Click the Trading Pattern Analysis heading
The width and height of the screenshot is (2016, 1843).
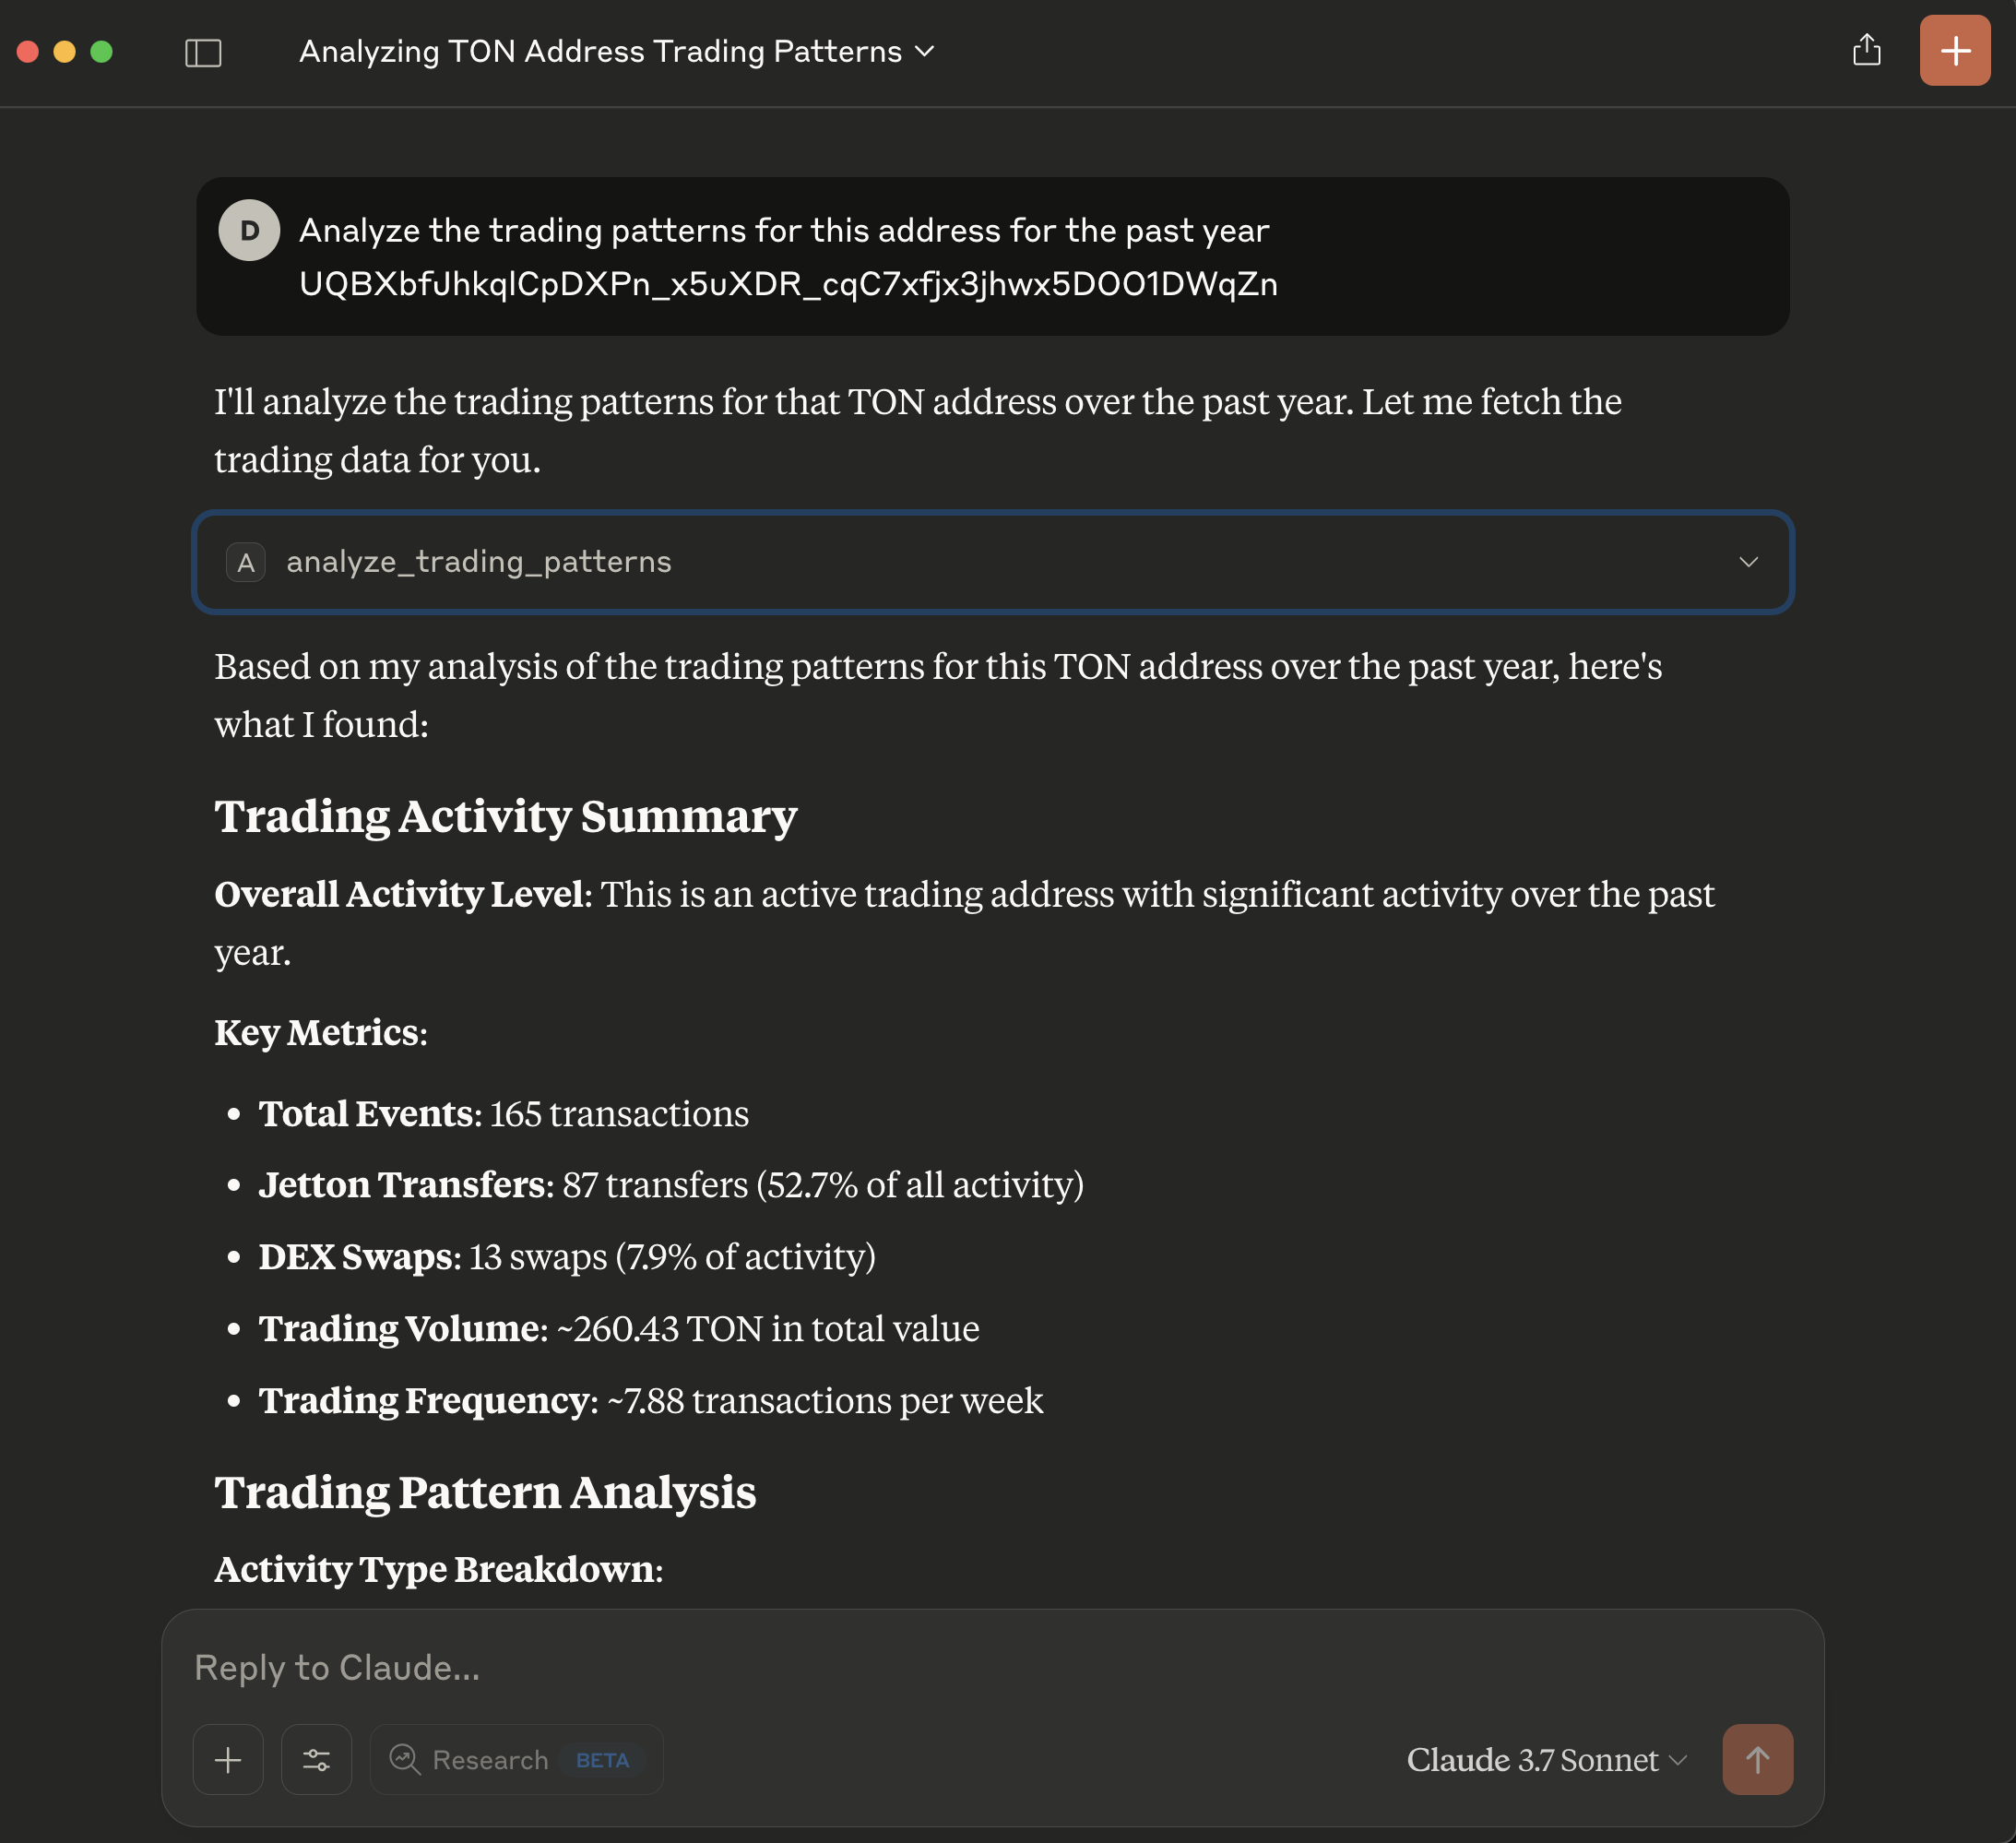pyautogui.click(x=485, y=1492)
